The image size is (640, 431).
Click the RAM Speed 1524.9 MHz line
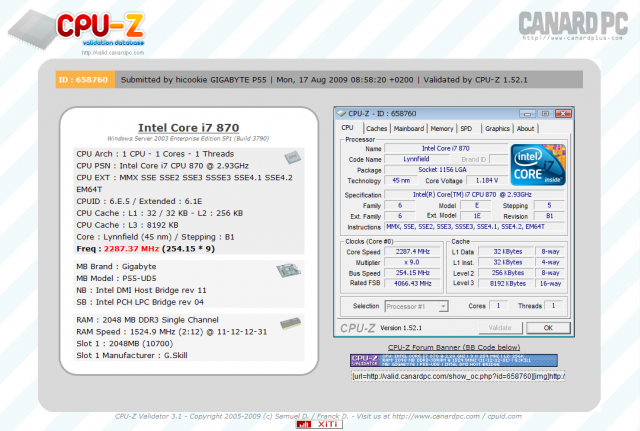(x=171, y=332)
